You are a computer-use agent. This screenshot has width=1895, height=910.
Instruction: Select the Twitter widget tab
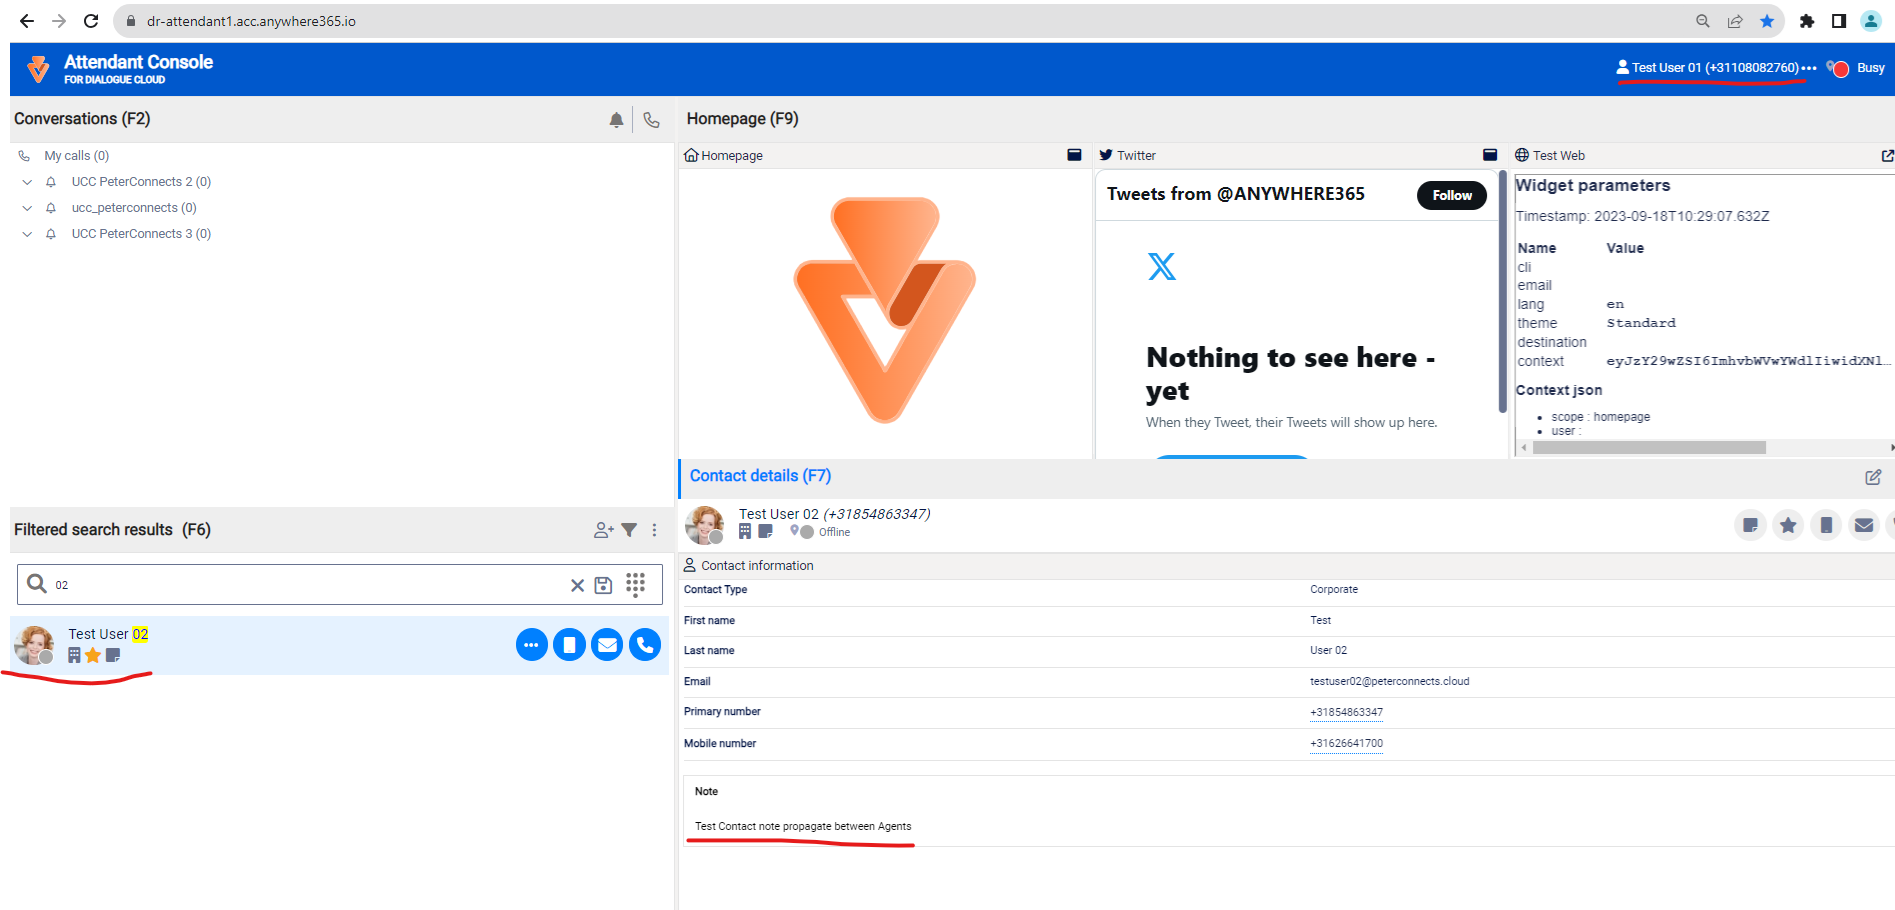pyautogui.click(x=1135, y=155)
